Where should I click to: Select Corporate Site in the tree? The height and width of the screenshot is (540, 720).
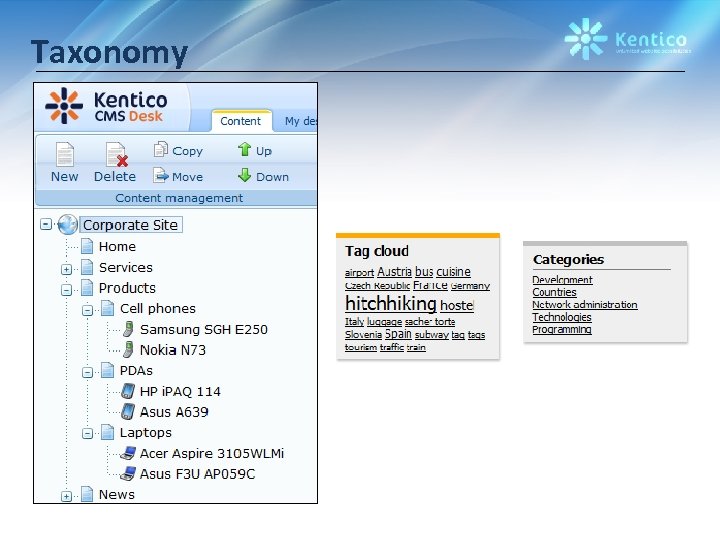click(130, 225)
